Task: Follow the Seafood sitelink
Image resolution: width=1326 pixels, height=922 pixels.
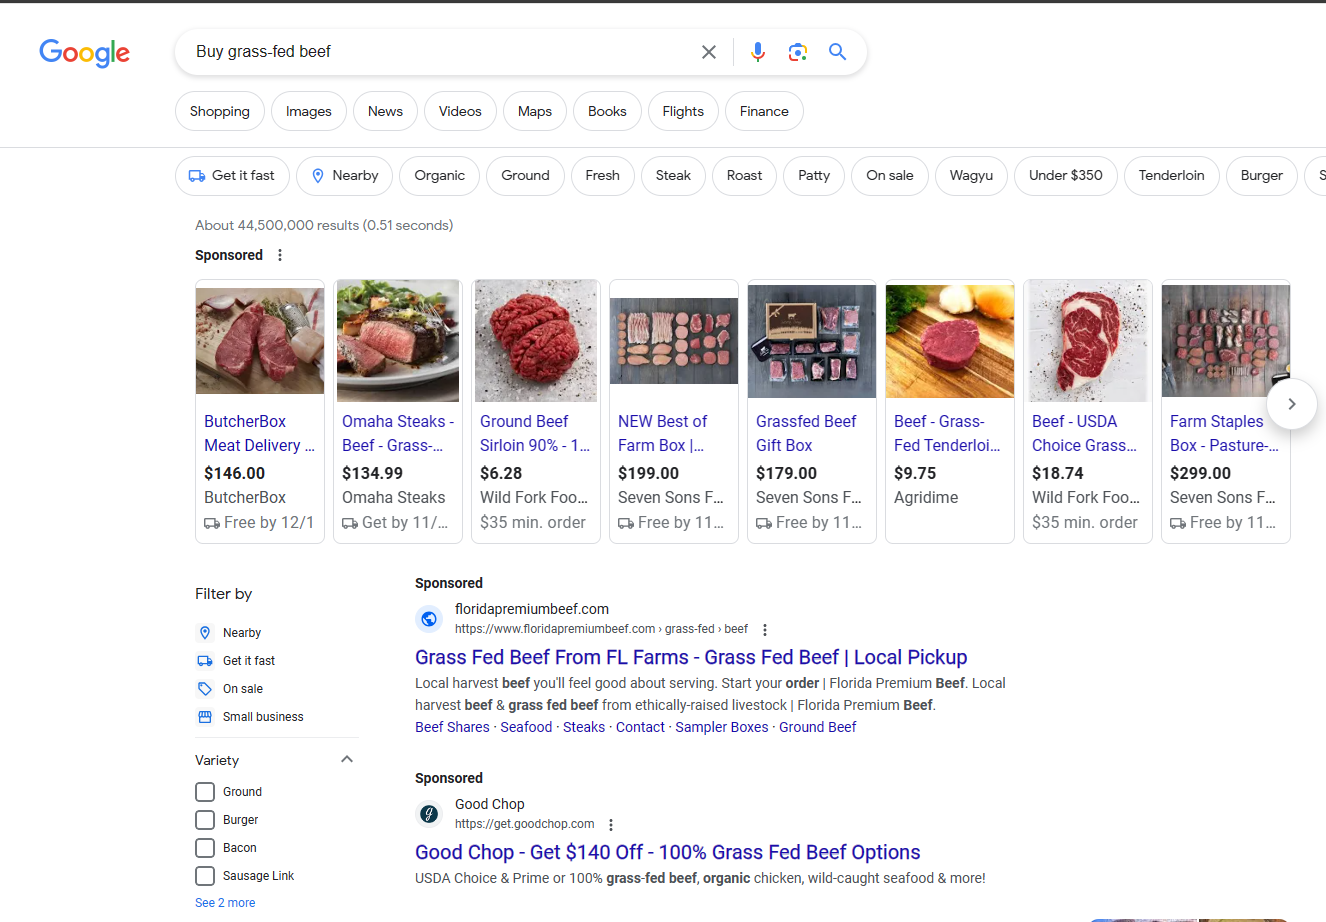Action: point(526,728)
